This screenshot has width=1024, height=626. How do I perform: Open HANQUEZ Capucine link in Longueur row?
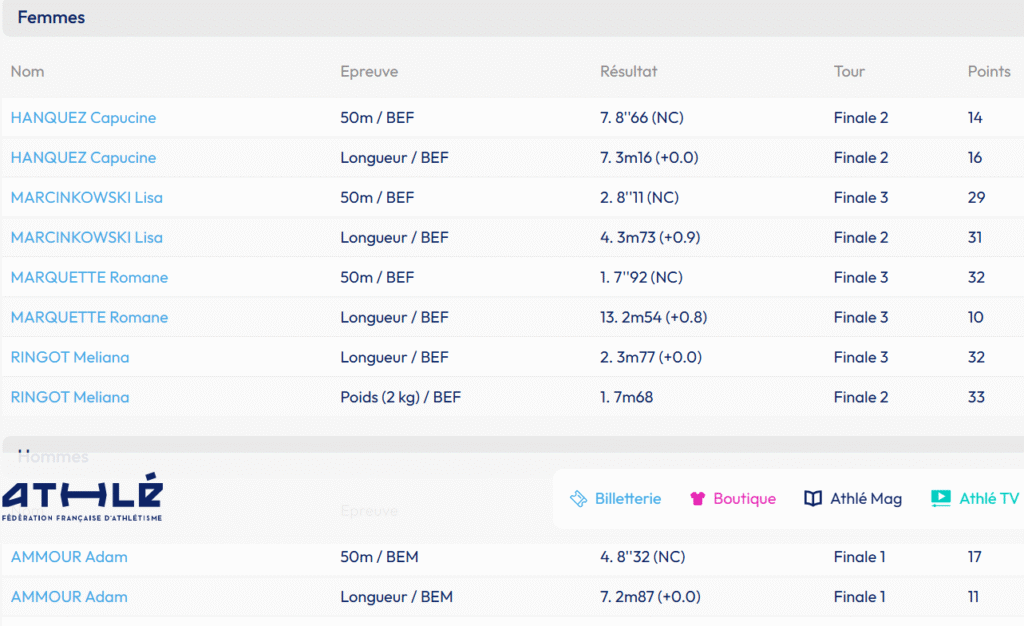click(83, 158)
